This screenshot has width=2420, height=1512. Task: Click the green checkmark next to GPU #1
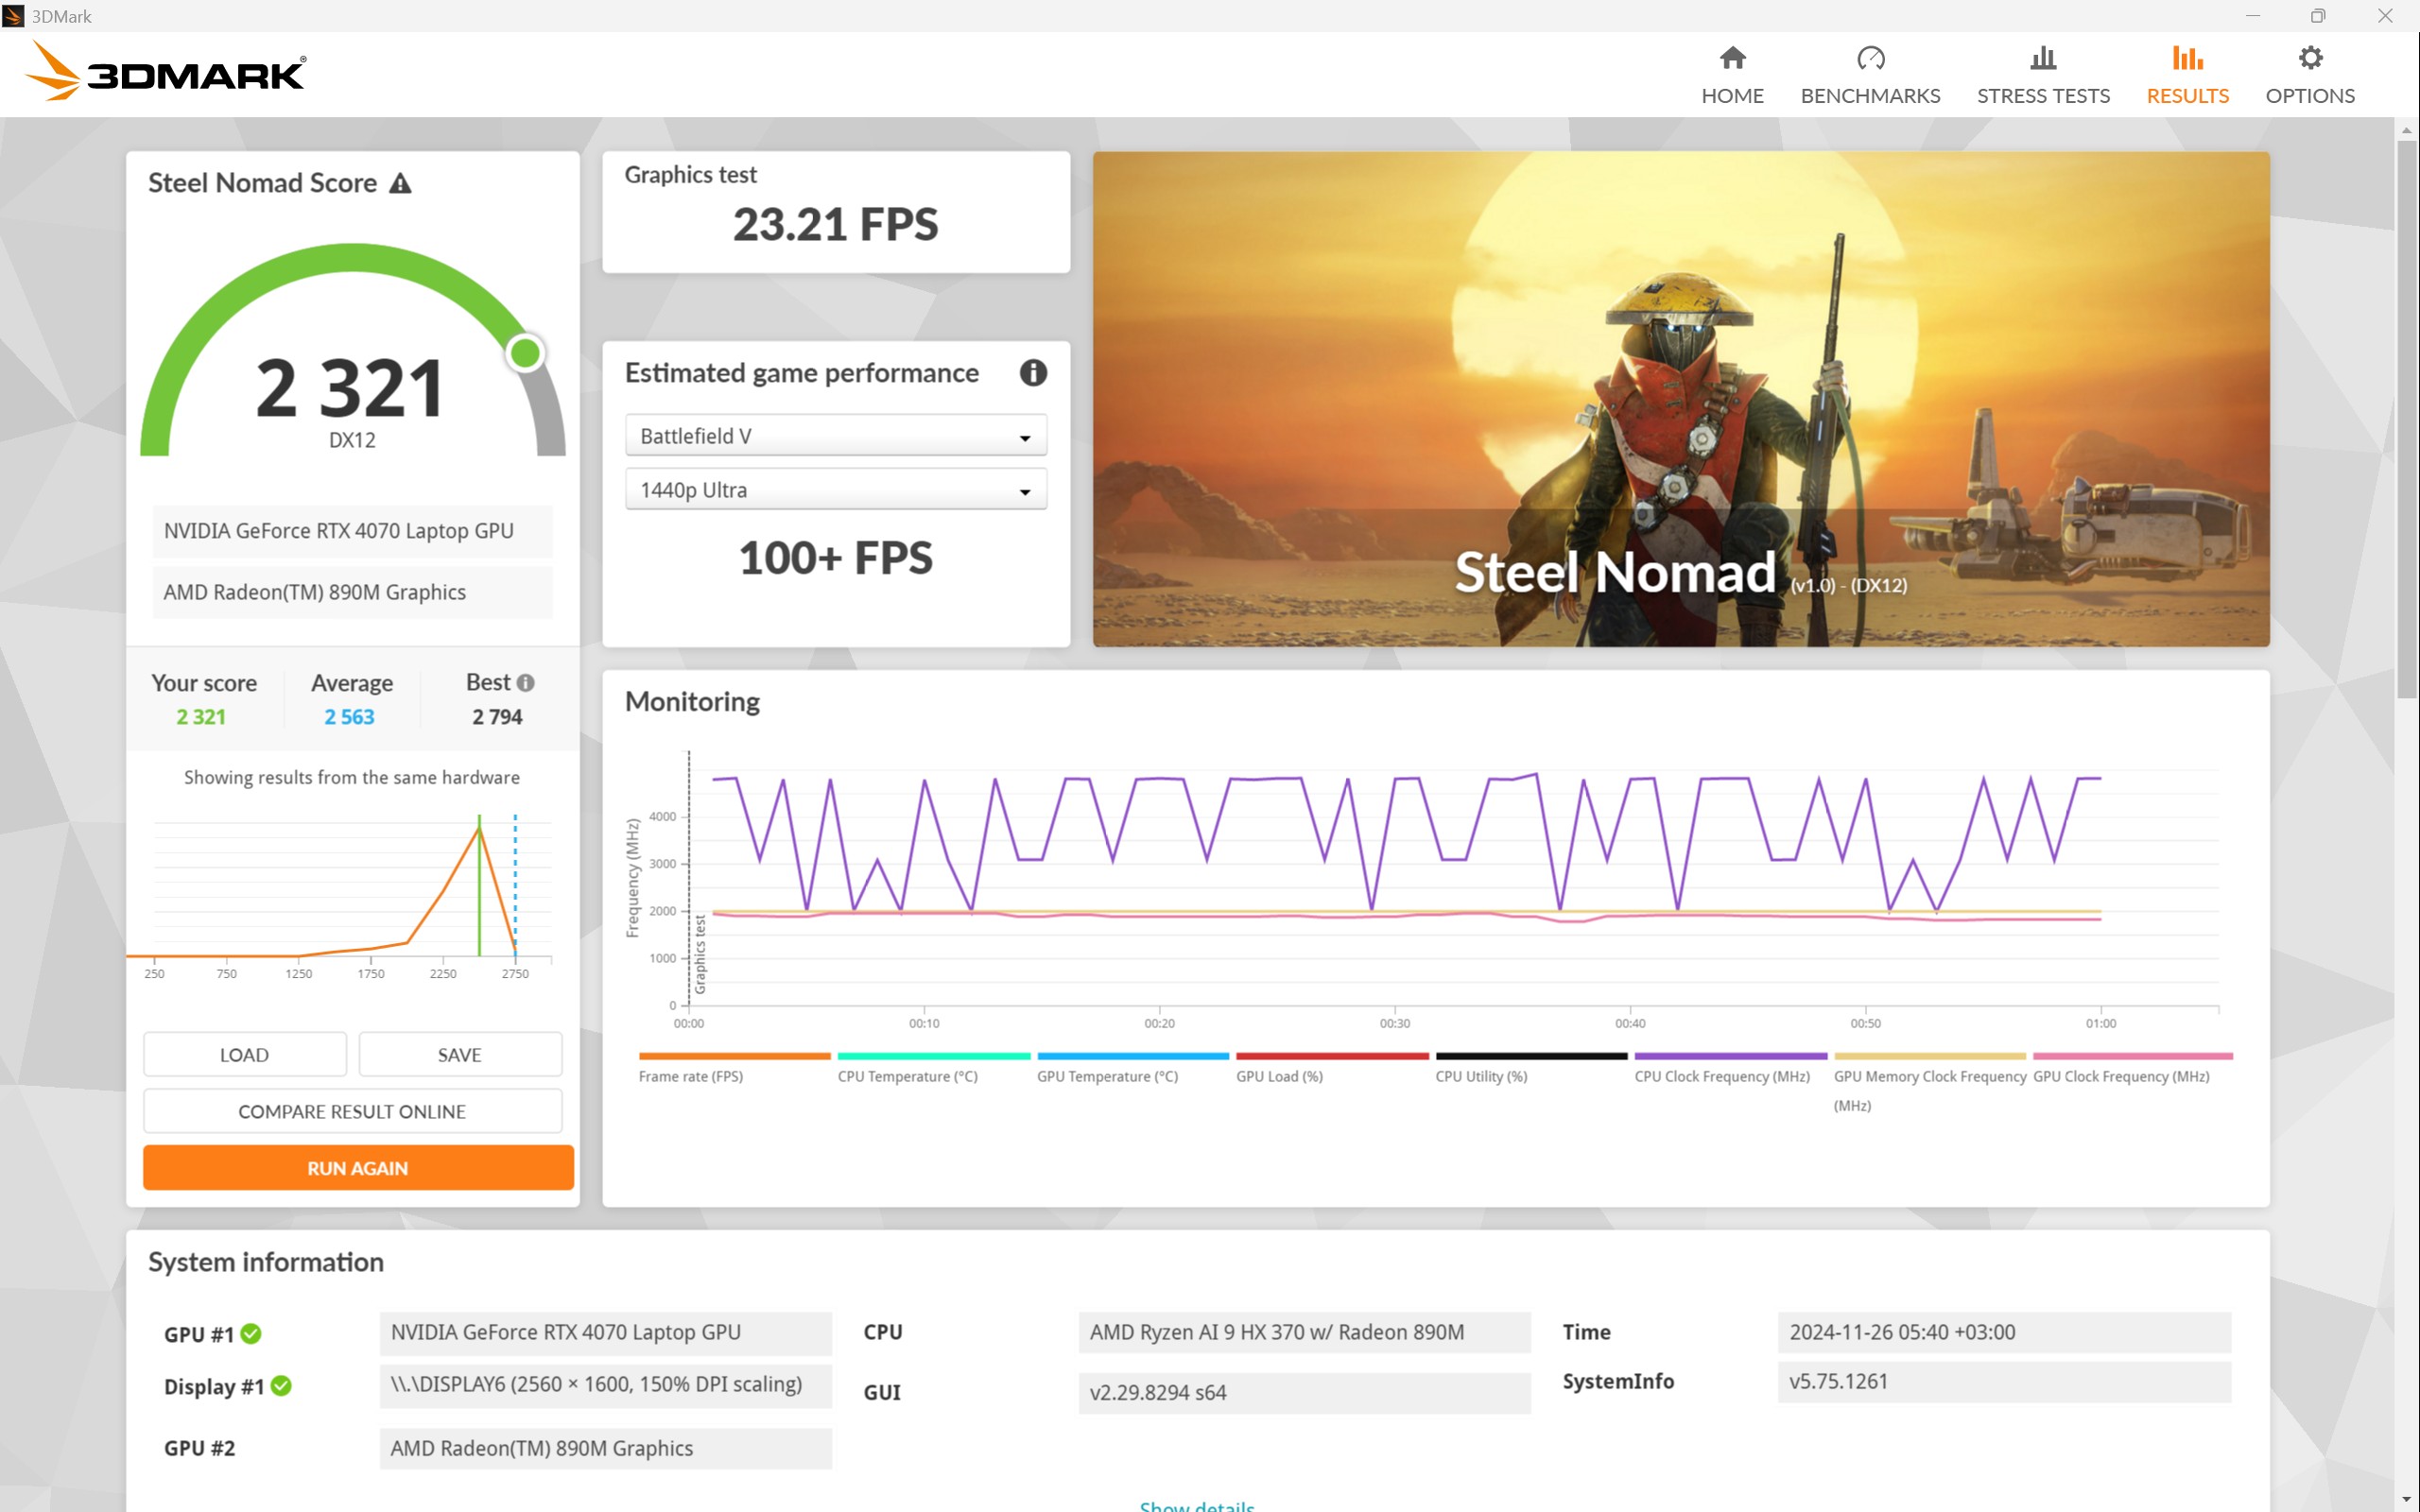coord(251,1333)
